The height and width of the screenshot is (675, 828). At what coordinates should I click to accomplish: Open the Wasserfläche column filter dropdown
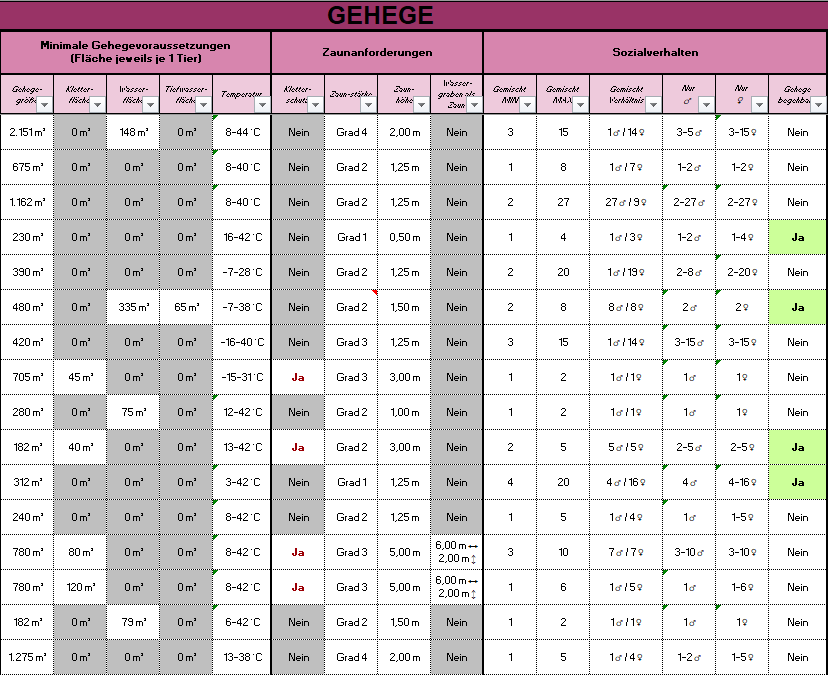point(150,105)
